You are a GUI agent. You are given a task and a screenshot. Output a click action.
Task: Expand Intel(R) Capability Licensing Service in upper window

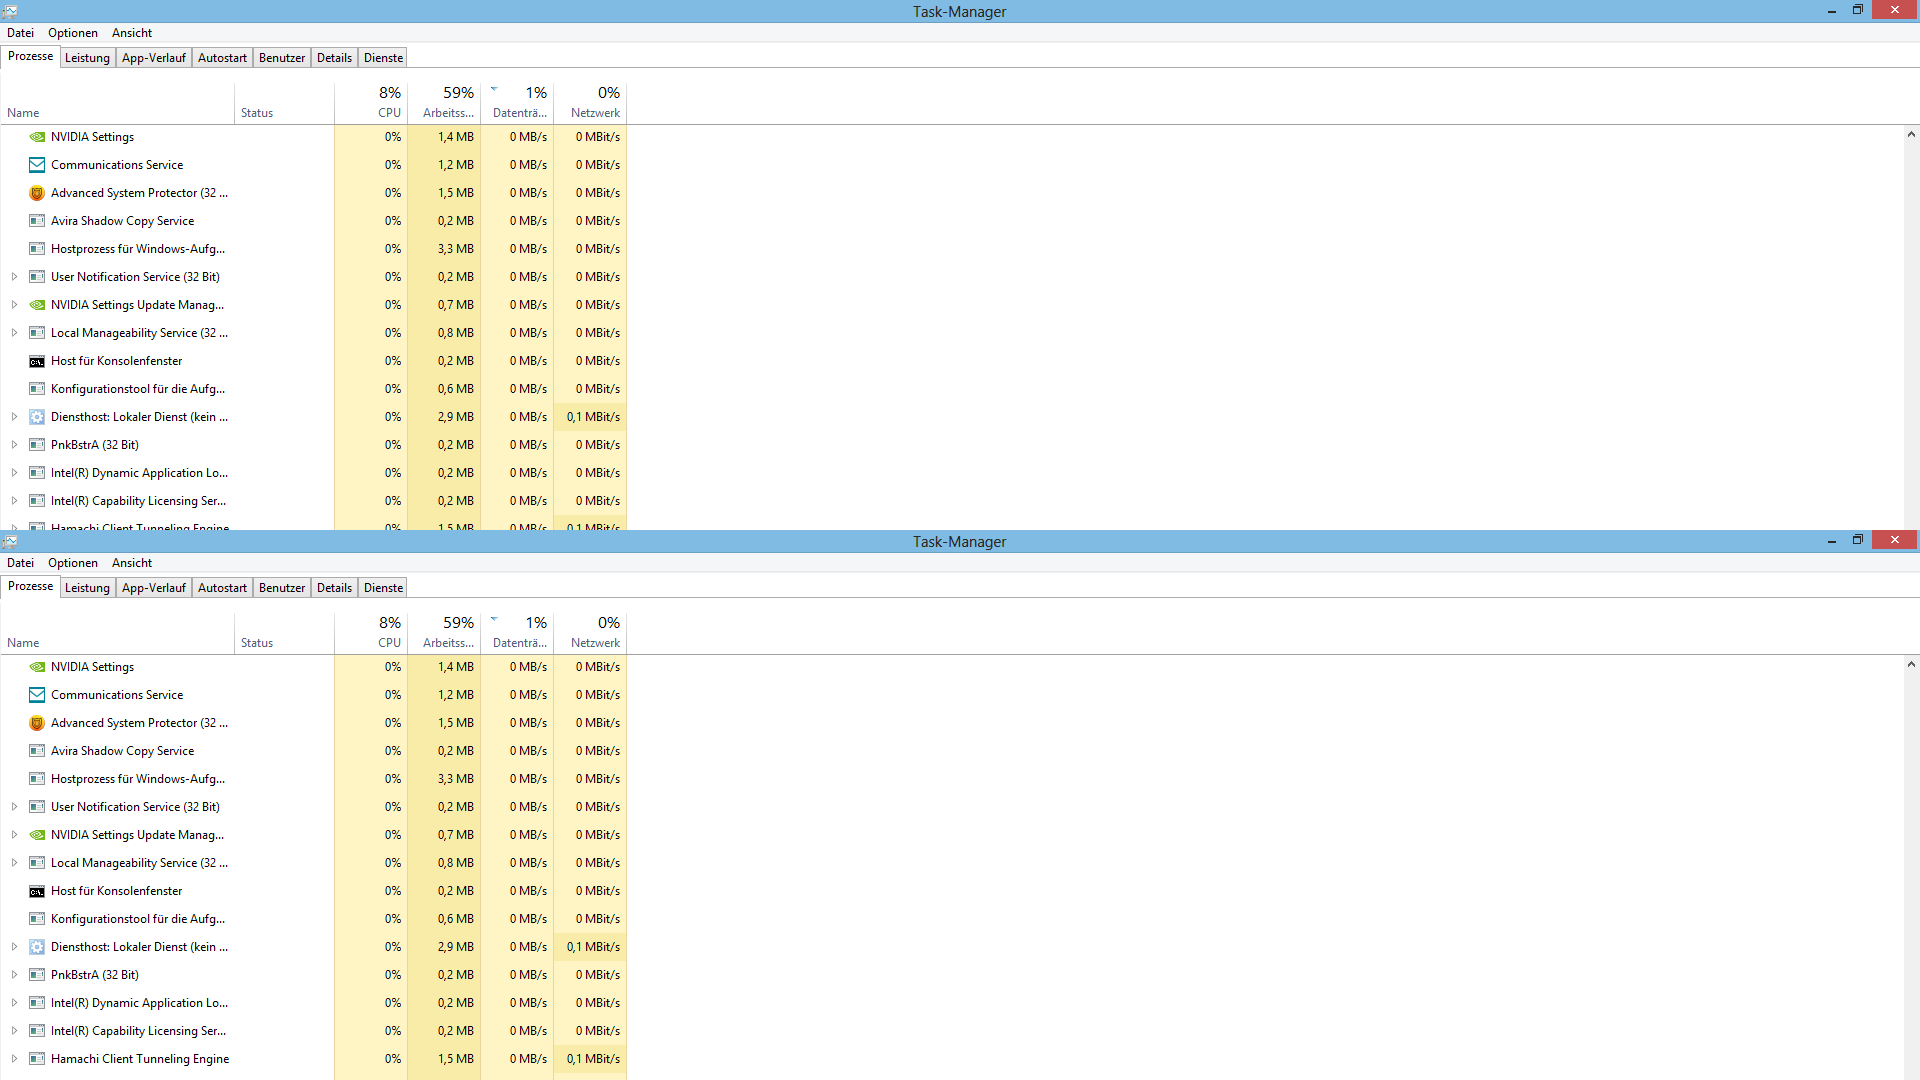tap(14, 501)
